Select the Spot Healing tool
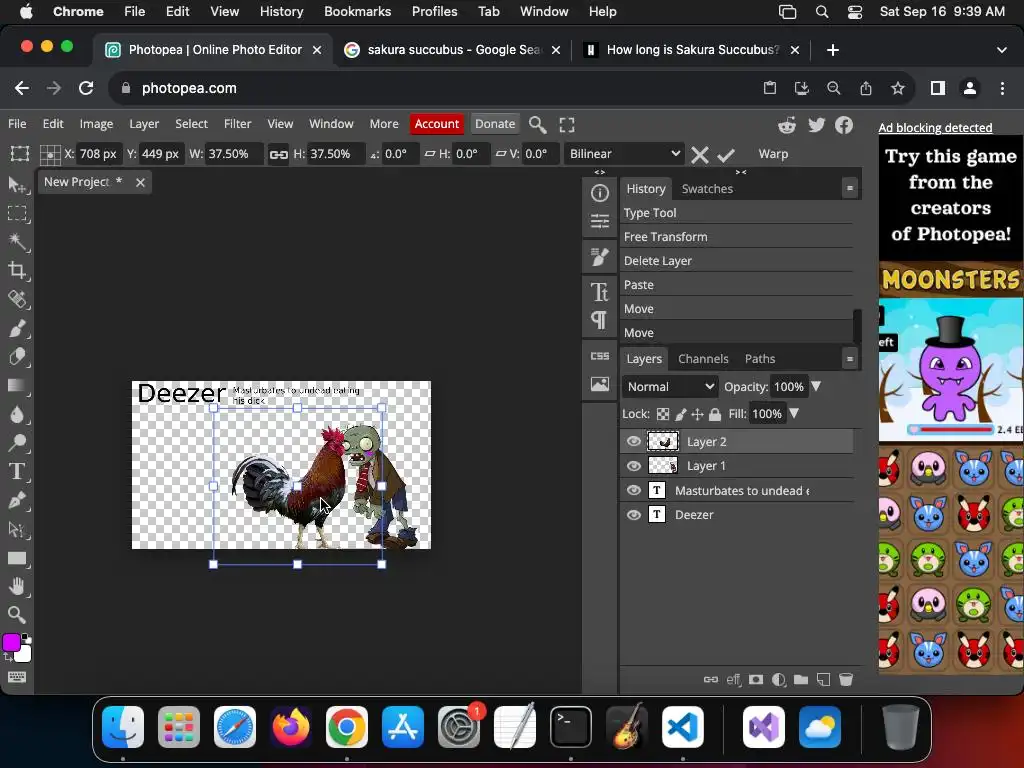Viewport: 1024px width, 768px height. (17, 299)
